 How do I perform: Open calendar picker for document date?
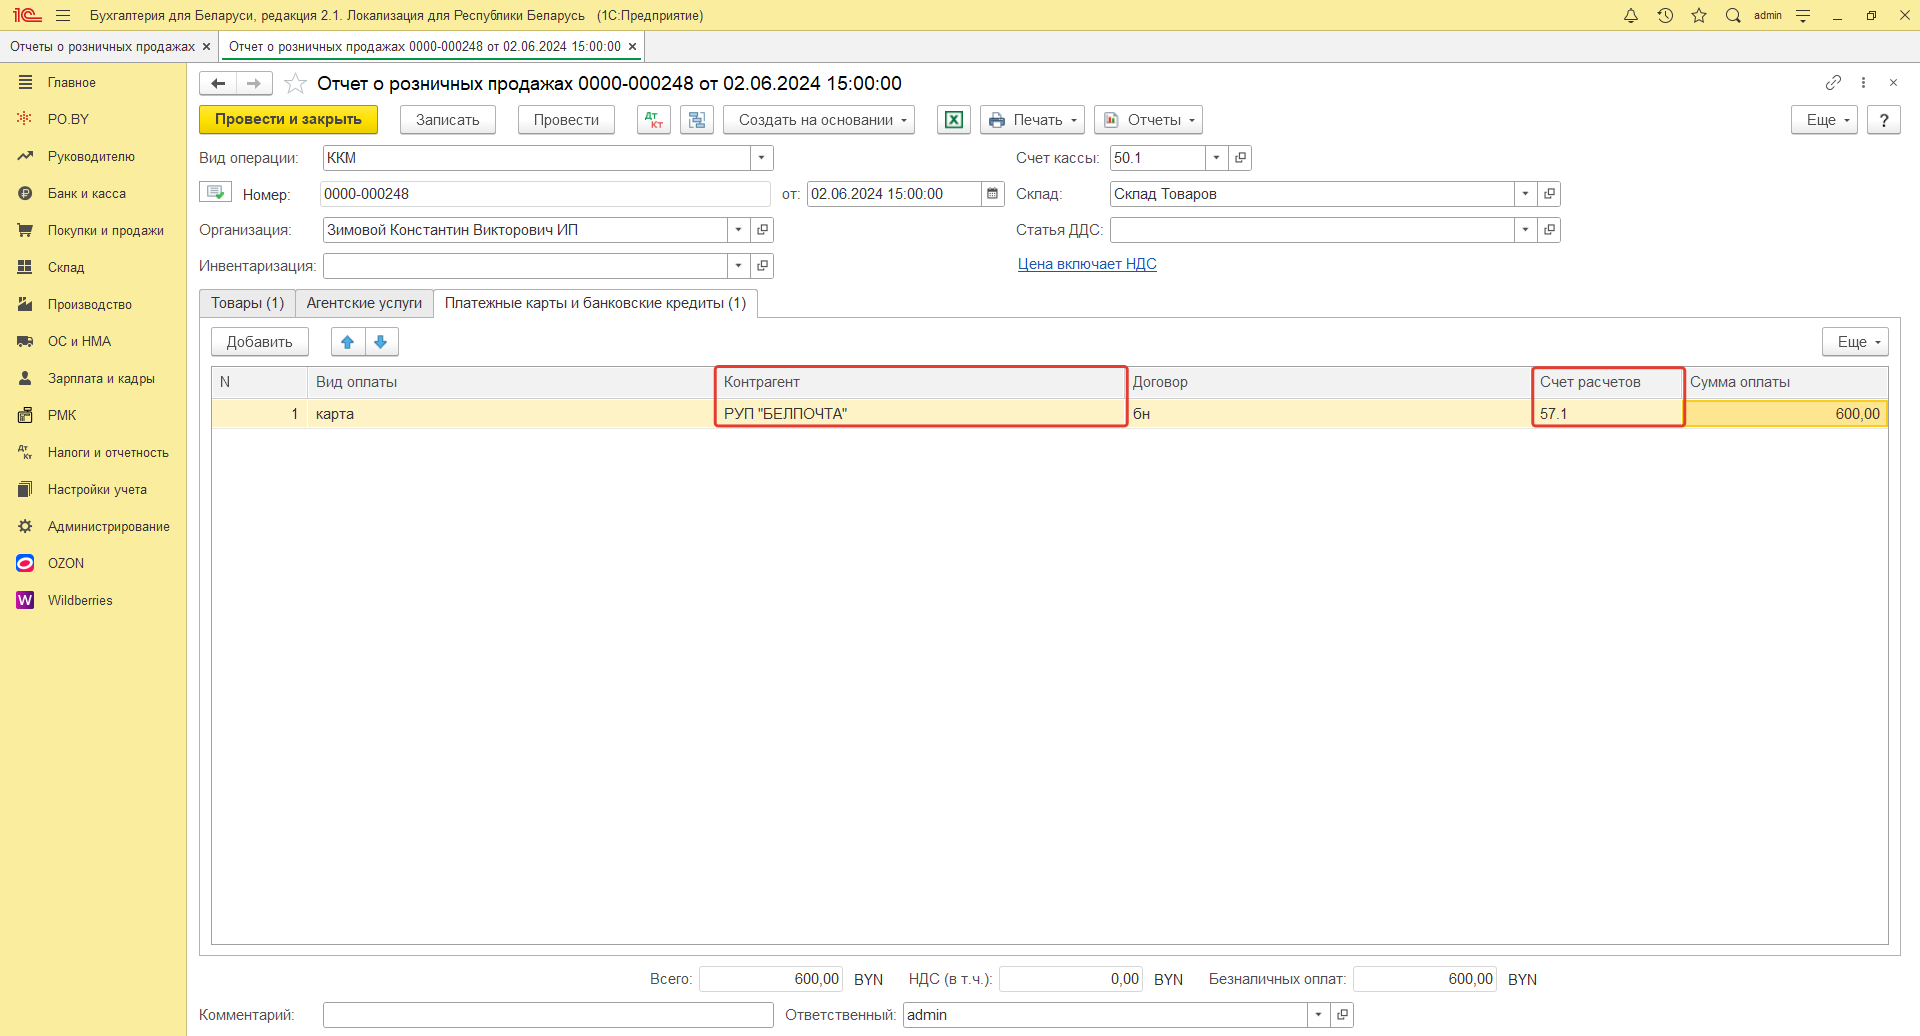click(x=993, y=194)
